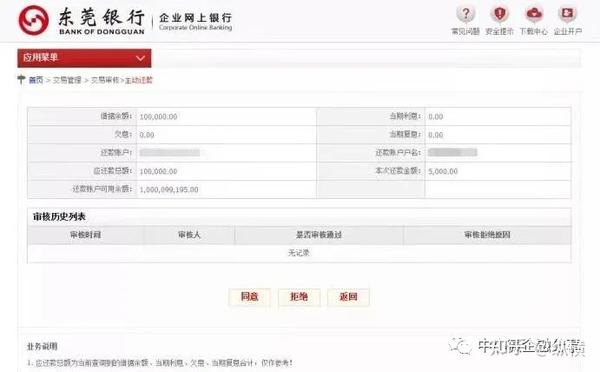Click the blurred 还款账户 value
600x372 pixels.
(x=170, y=153)
